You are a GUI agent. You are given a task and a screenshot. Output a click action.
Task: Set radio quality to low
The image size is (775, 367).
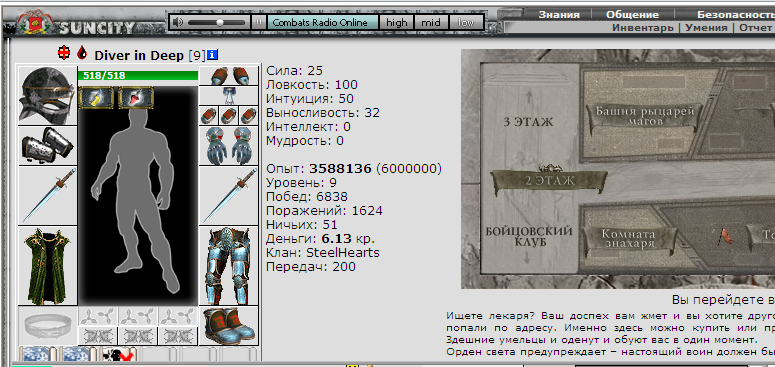tap(465, 22)
